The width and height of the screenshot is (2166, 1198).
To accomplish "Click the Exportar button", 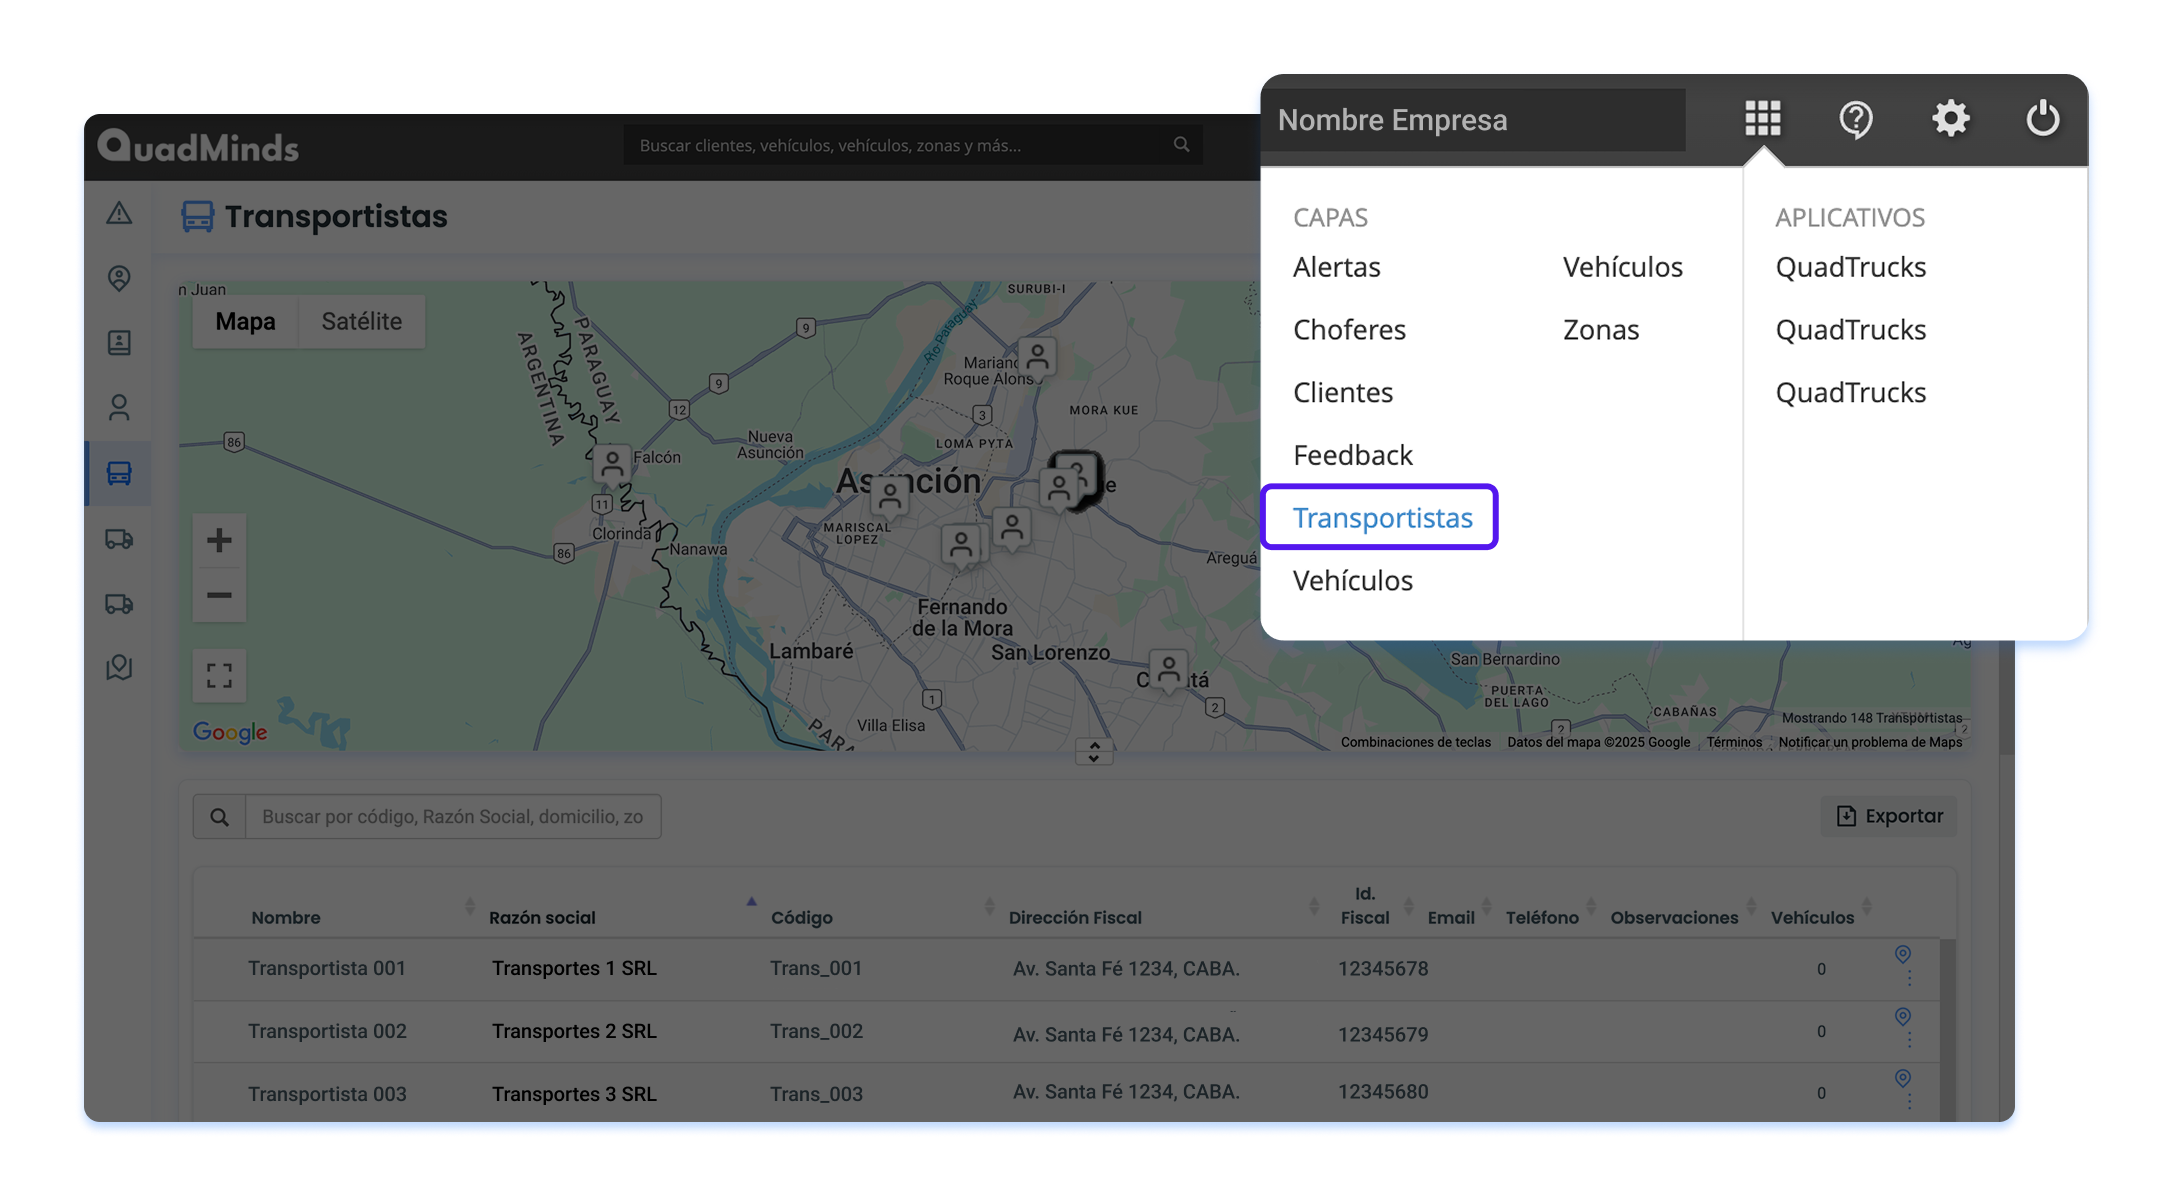I will tap(1889, 816).
